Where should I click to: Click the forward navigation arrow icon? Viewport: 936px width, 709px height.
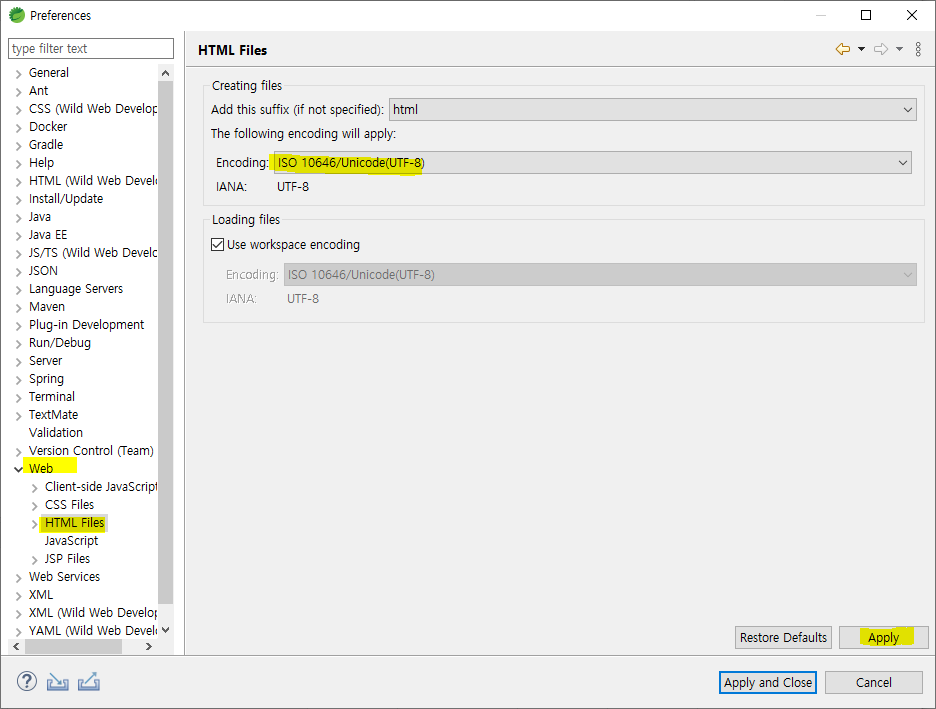point(881,49)
